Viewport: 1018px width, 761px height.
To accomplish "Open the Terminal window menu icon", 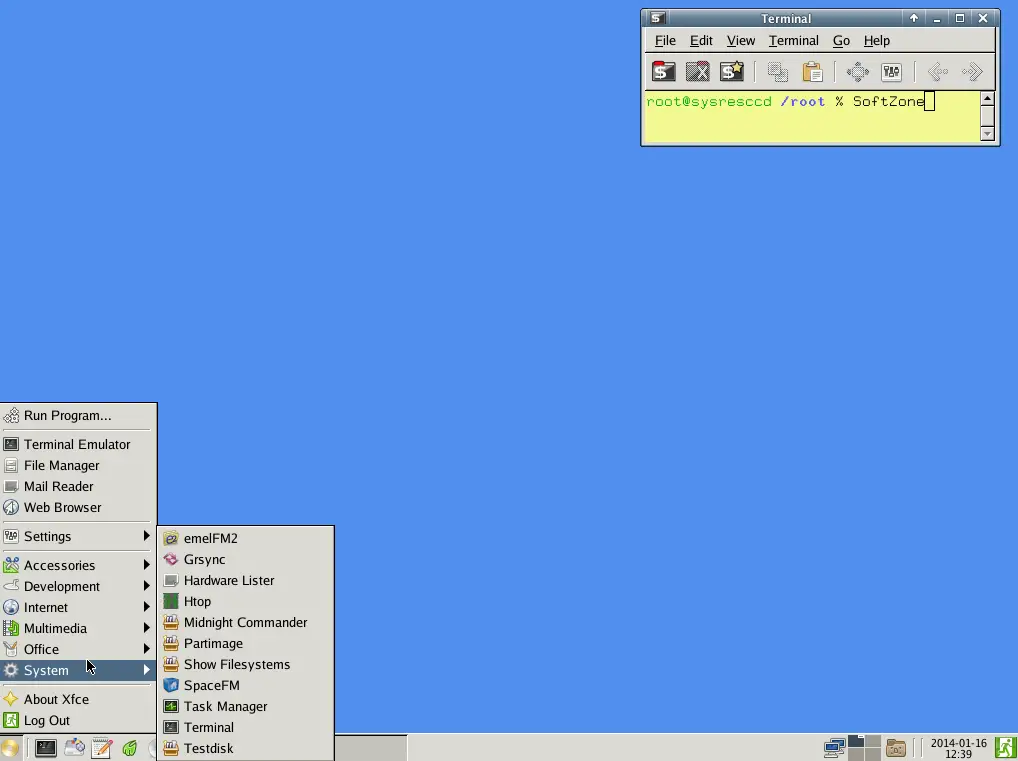I will point(657,18).
